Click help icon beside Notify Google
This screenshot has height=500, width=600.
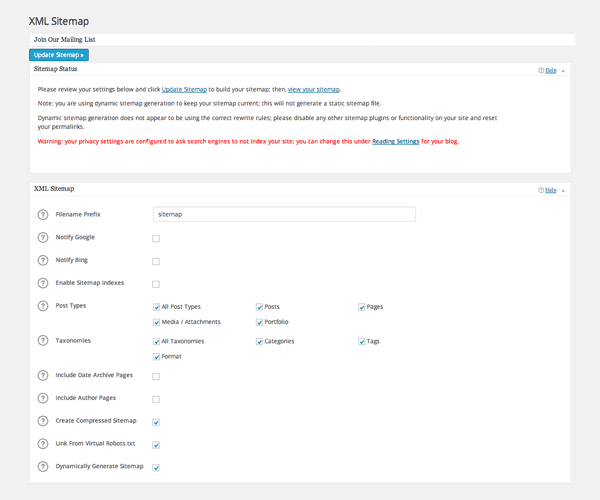(x=43, y=238)
